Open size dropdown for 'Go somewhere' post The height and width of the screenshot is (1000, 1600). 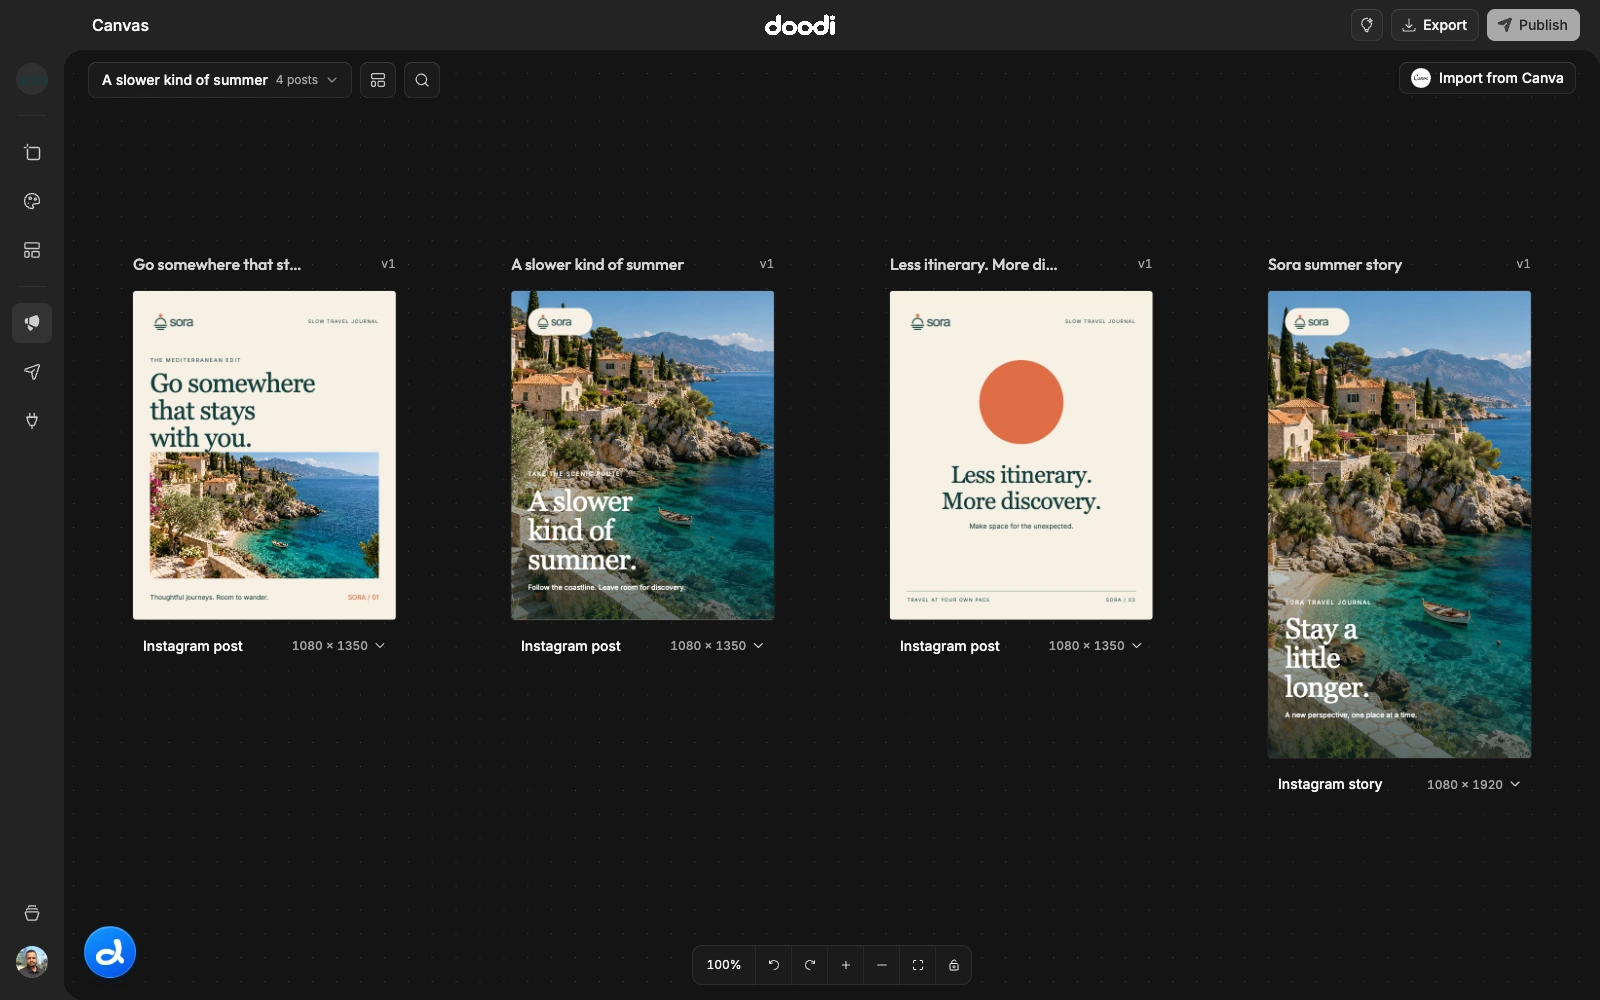pos(338,646)
